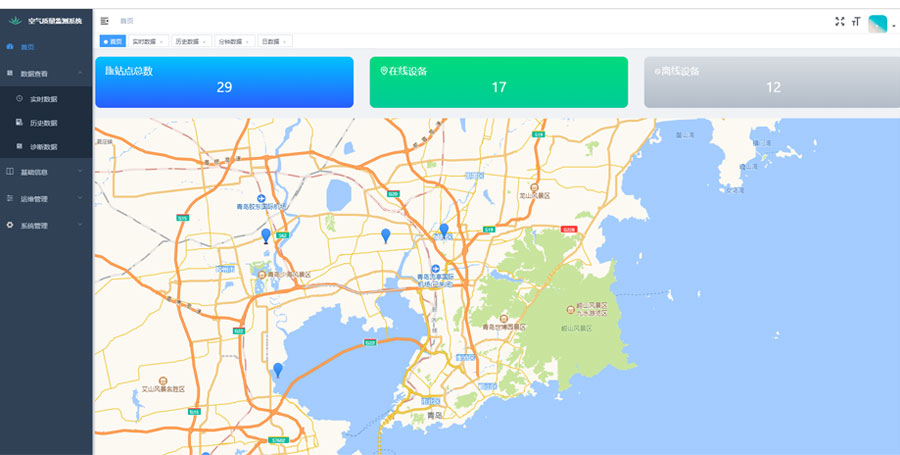Image resolution: width=900 pixels, height=455 pixels.
Task: Click the user avatar in the header
Action: (877, 23)
